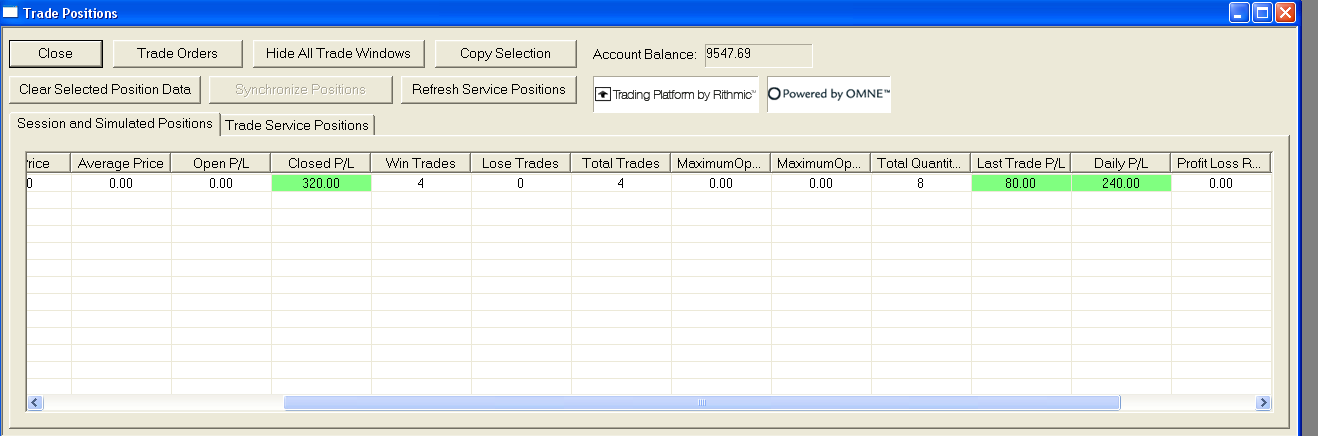Click the Daily P/L column header

click(1121, 163)
